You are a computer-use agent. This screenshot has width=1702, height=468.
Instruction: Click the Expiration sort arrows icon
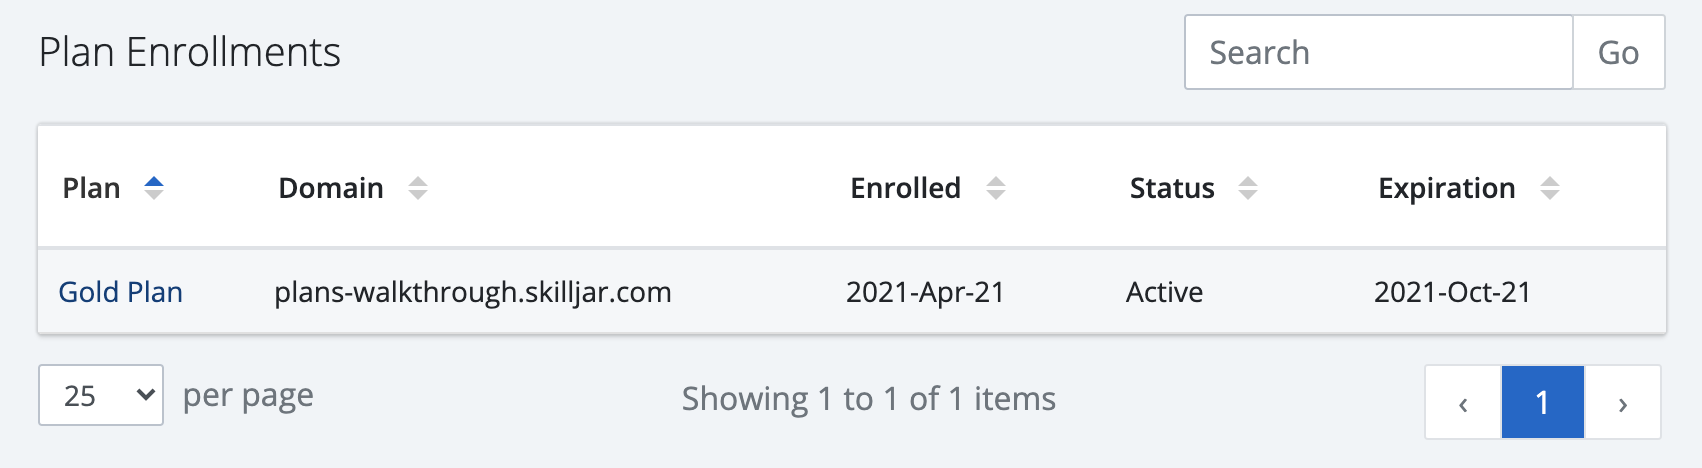(1550, 188)
